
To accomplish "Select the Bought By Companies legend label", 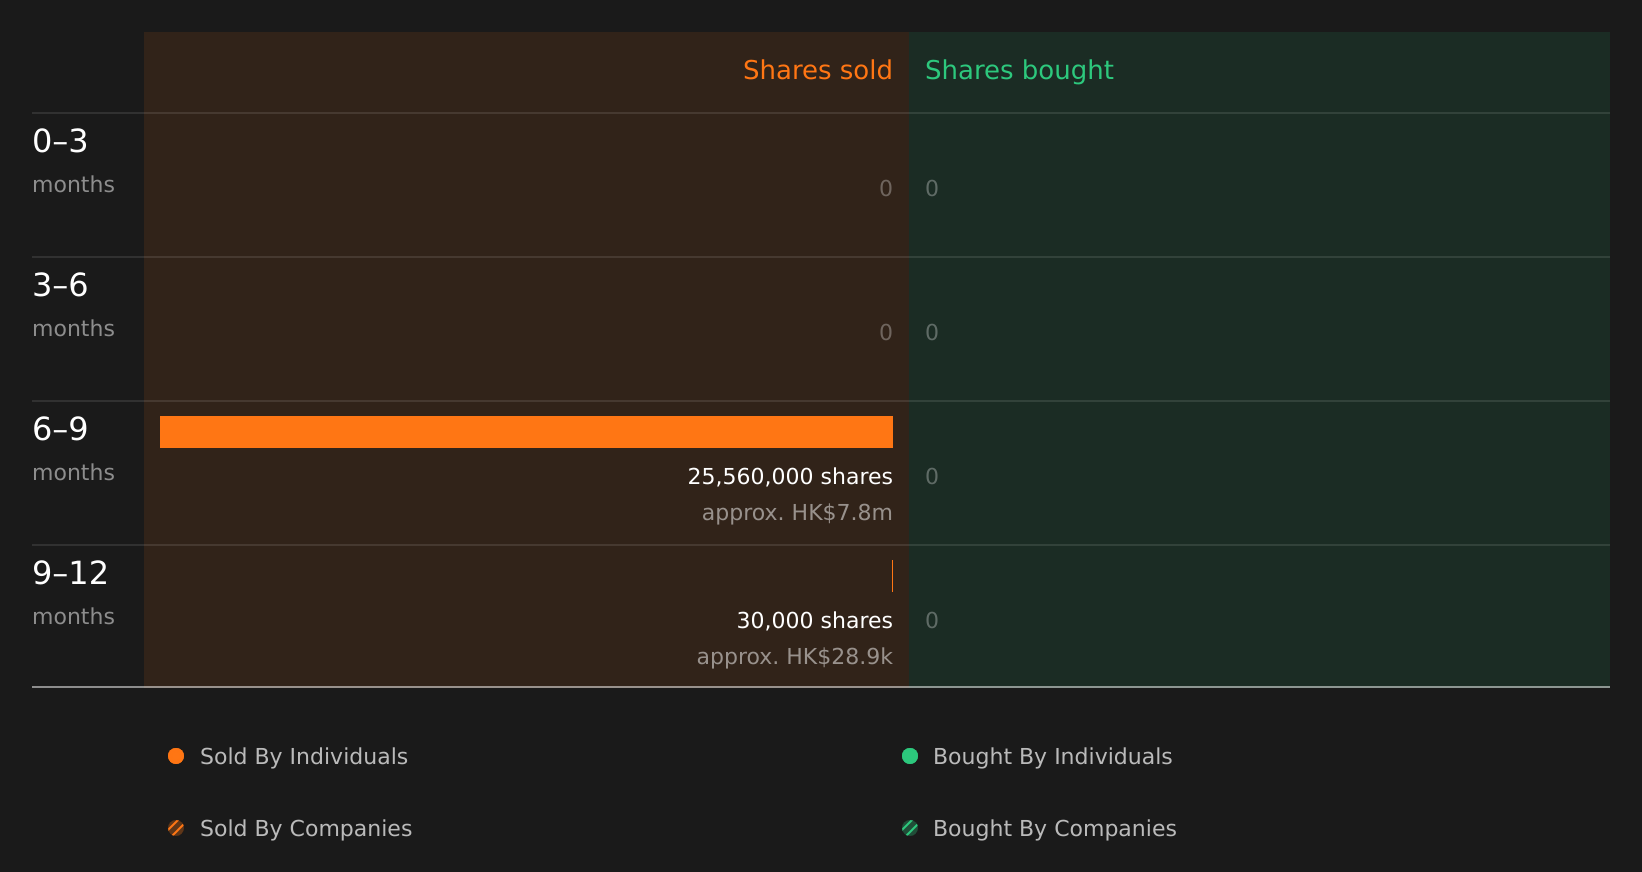I will tap(1054, 829).
